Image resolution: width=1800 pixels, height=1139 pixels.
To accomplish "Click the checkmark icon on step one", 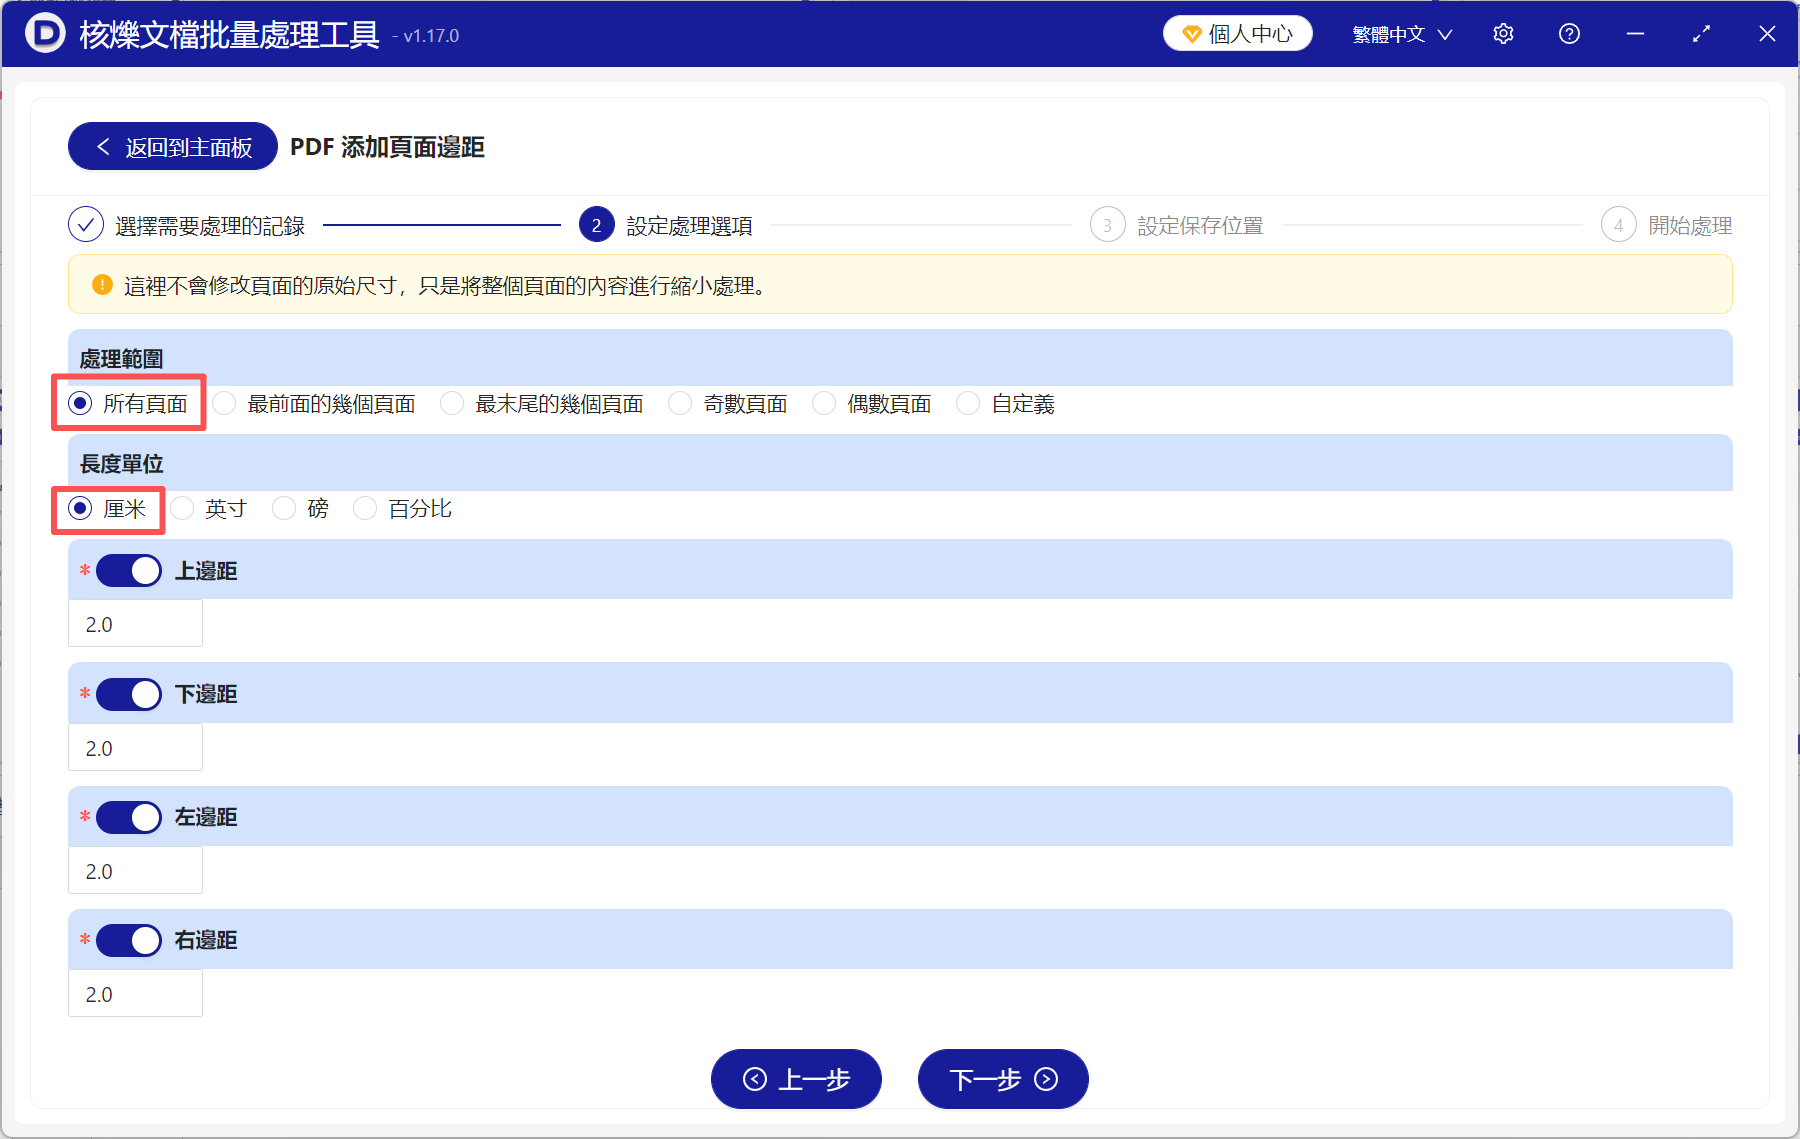I will pos(86,224).
